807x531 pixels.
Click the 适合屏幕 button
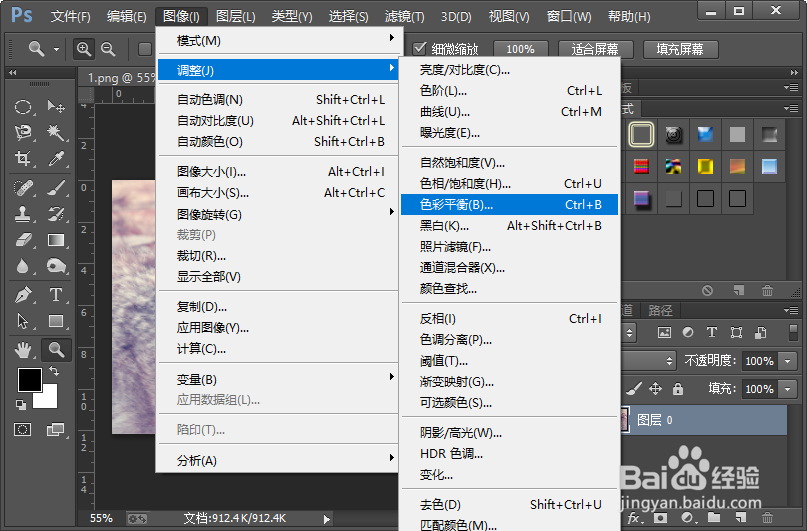click(595, 49)
